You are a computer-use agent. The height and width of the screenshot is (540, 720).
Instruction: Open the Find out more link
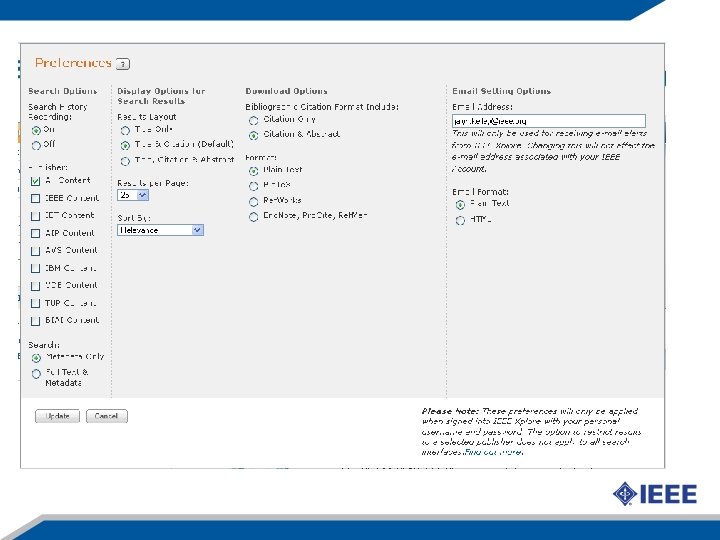(x=493, y=452)
